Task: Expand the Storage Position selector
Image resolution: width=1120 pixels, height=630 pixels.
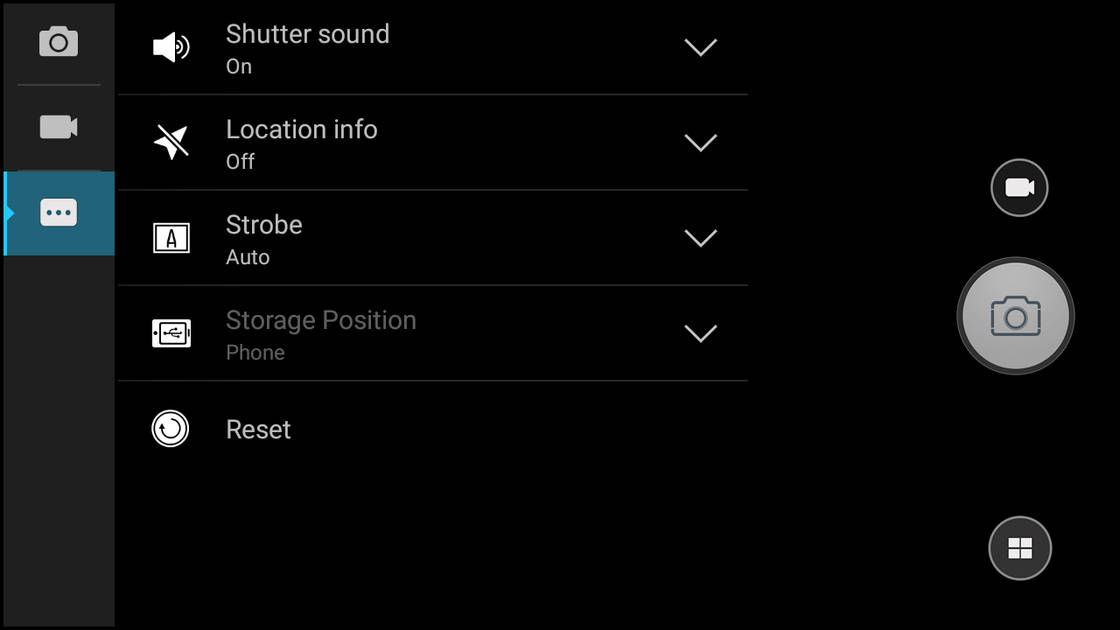Action: tap(701, 333)
